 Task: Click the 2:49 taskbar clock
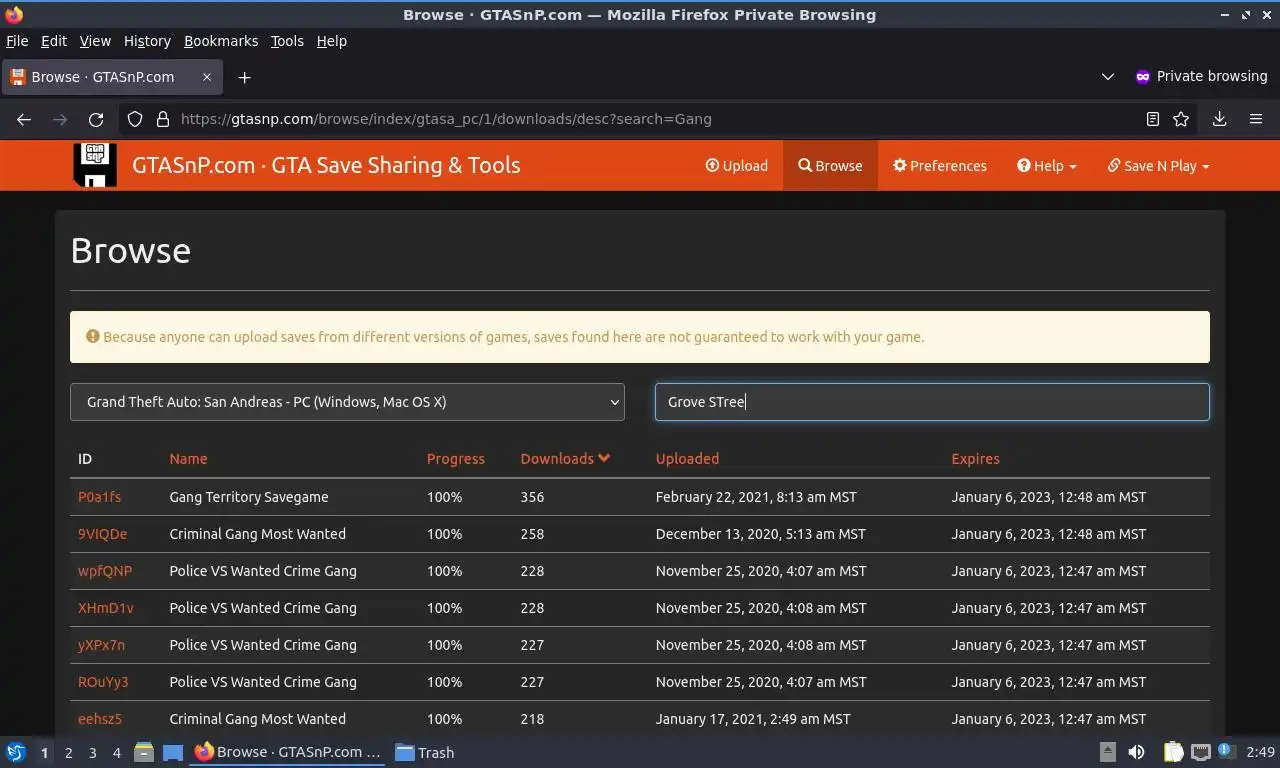click(1260, 752)
